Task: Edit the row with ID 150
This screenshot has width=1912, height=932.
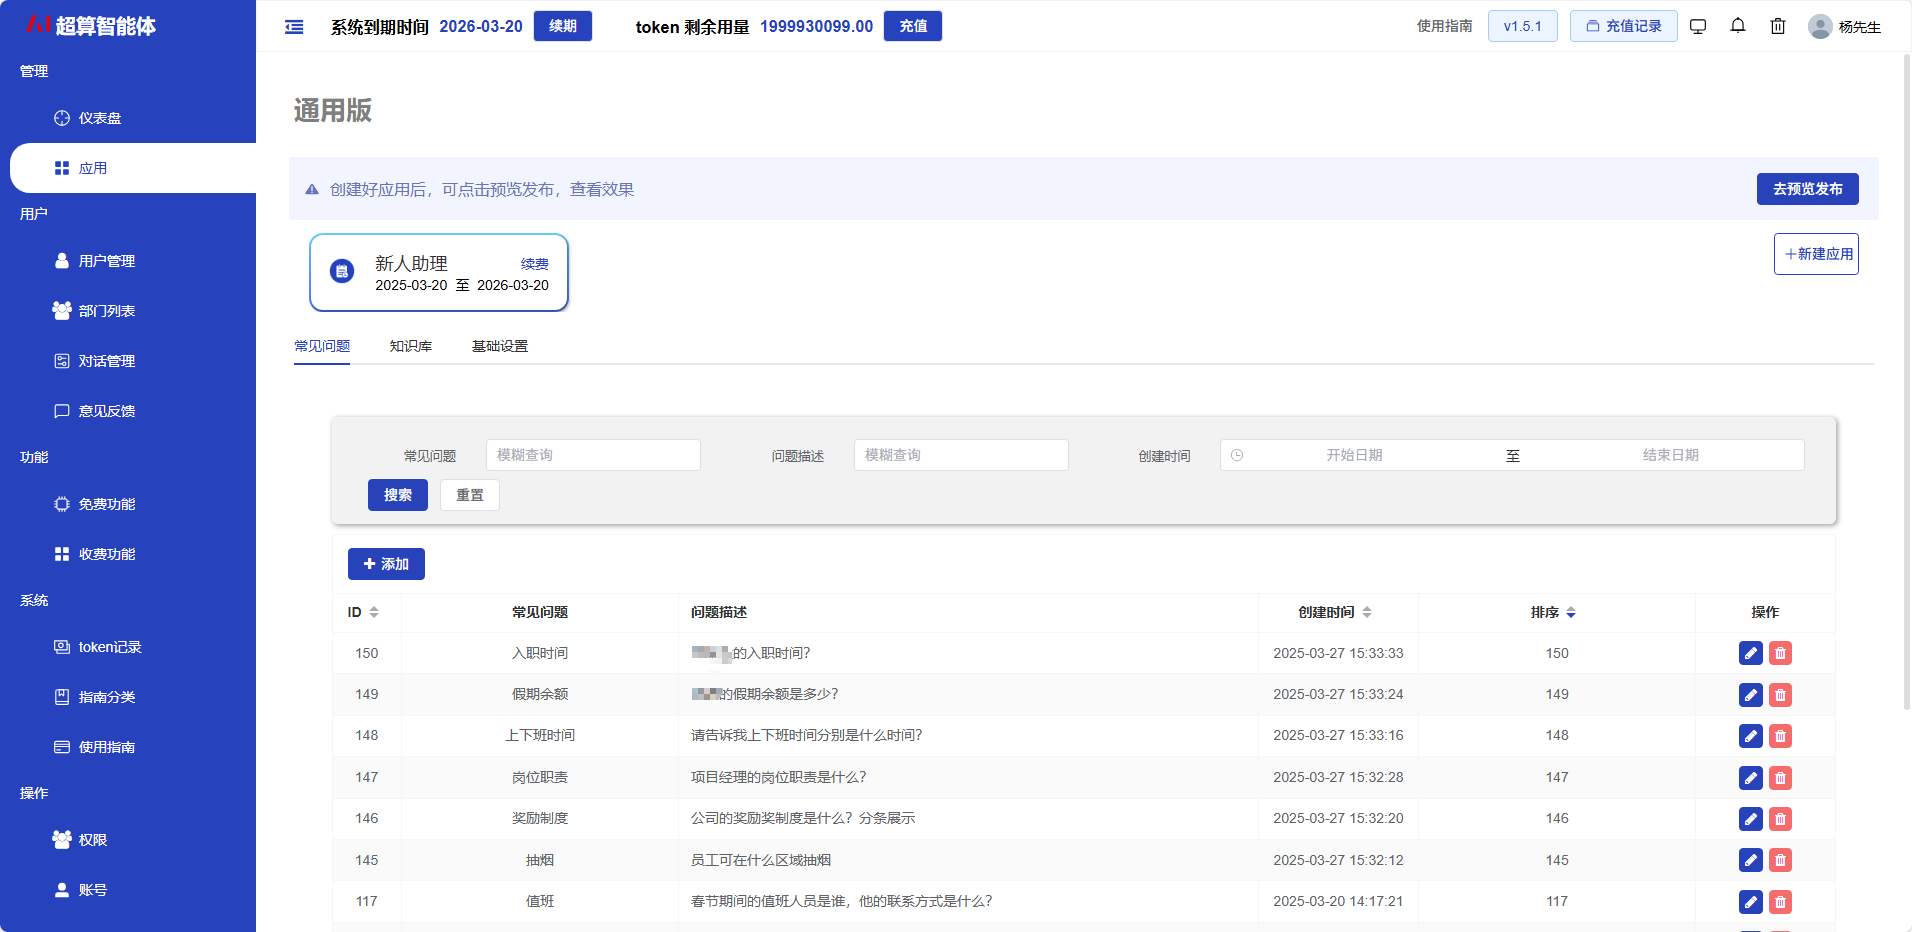Action: [1750, 654]
